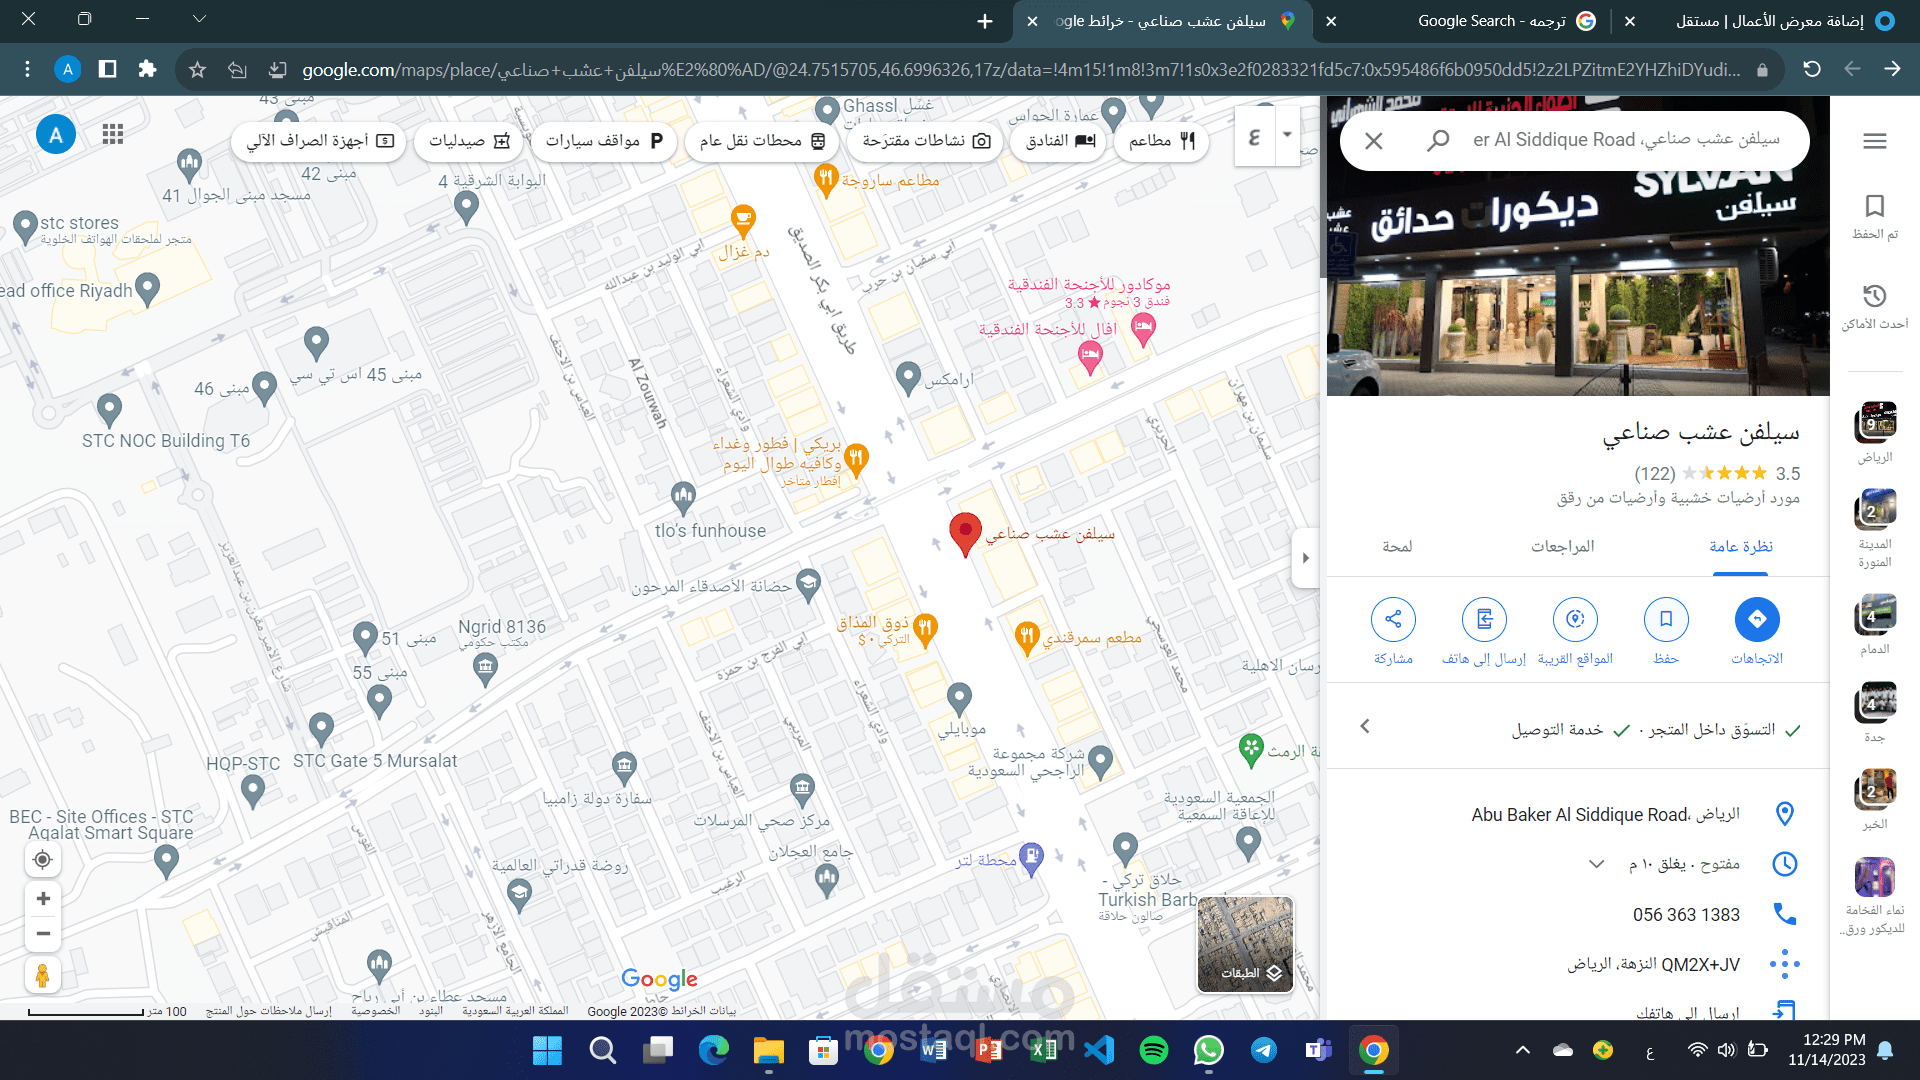Filter by Parking (مواقف سيارات) chip

point(604,141)
